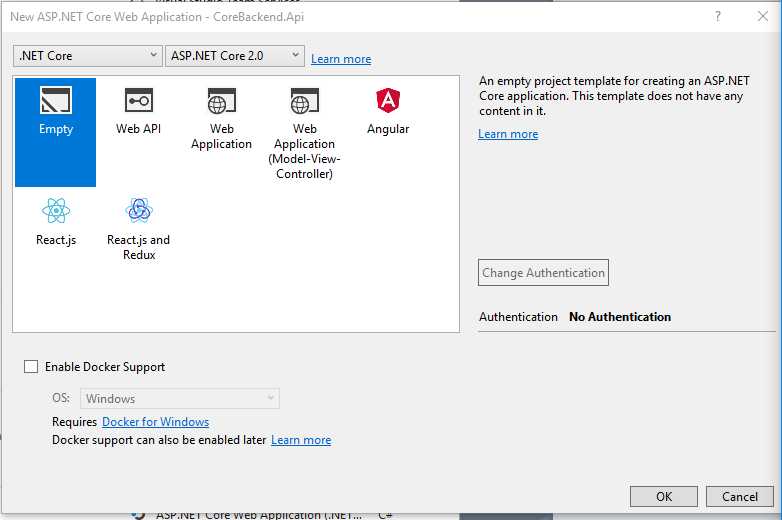Open Learn more link under template description
Image resolution: width=782 pixels, height=520 pixels.
pyautogui.click(x=508, y=134)
